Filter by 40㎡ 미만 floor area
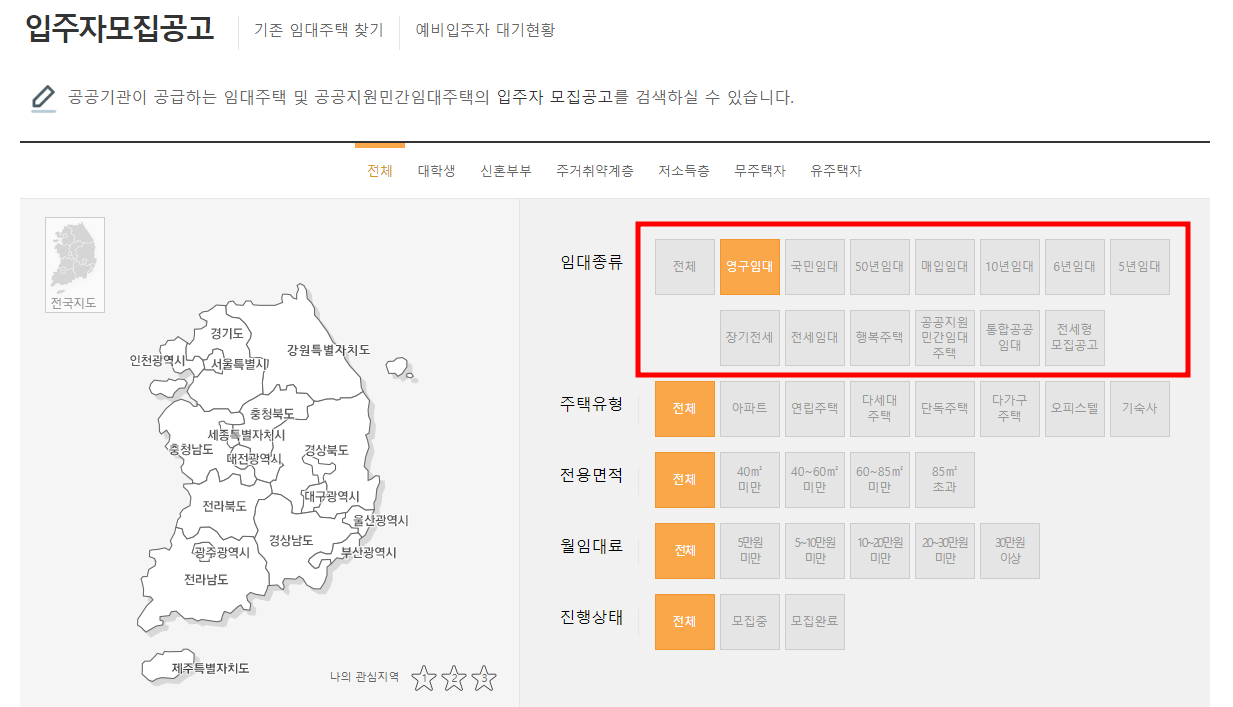The image size is (1233, 707). click(749, 479)
